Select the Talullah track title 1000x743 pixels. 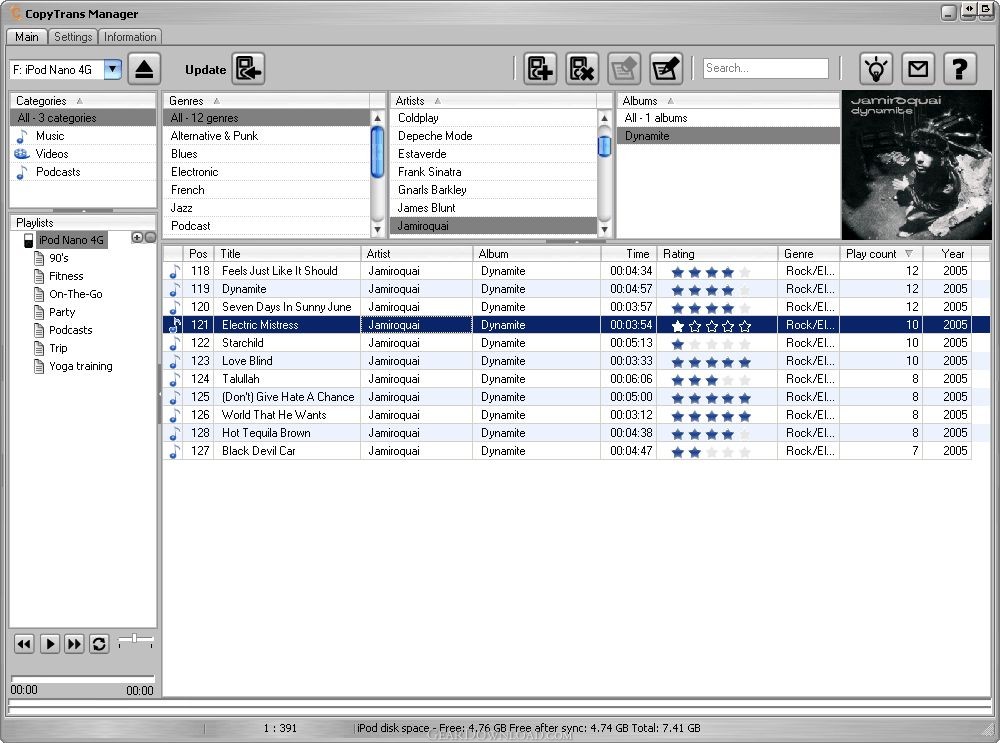(240, 379)
